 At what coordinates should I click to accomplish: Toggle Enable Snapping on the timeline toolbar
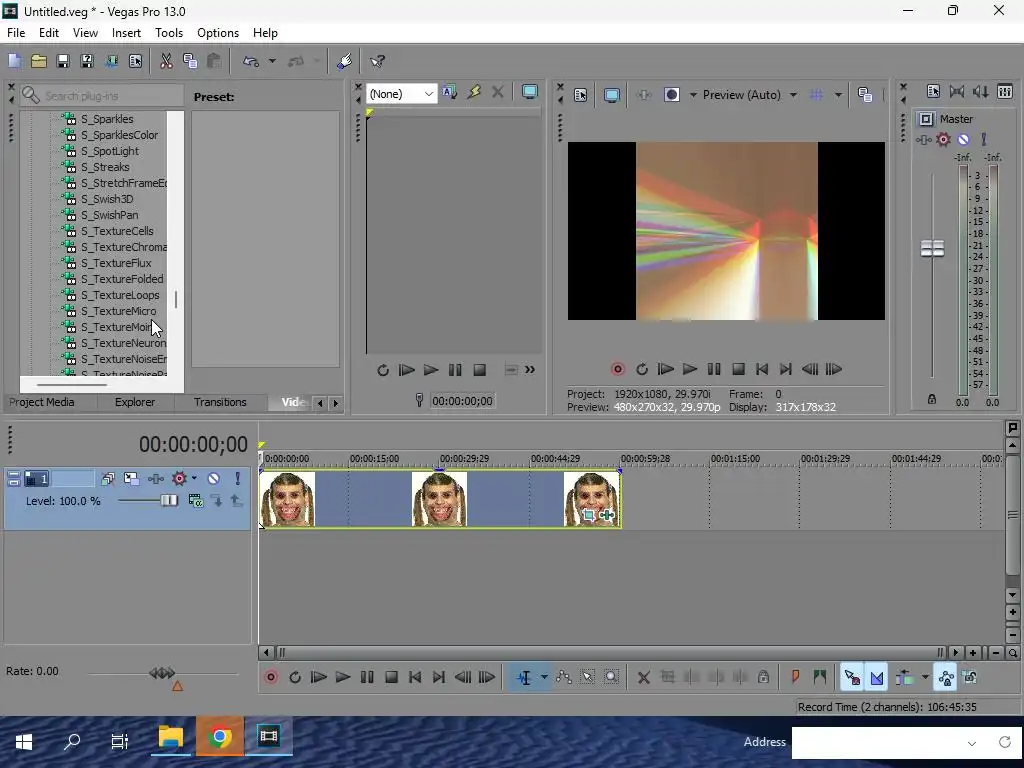coord(852,677)
